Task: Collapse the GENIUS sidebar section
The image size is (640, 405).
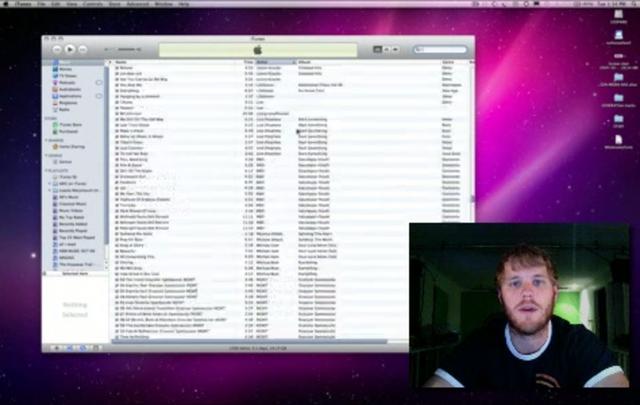Action: tap(46, 155)
